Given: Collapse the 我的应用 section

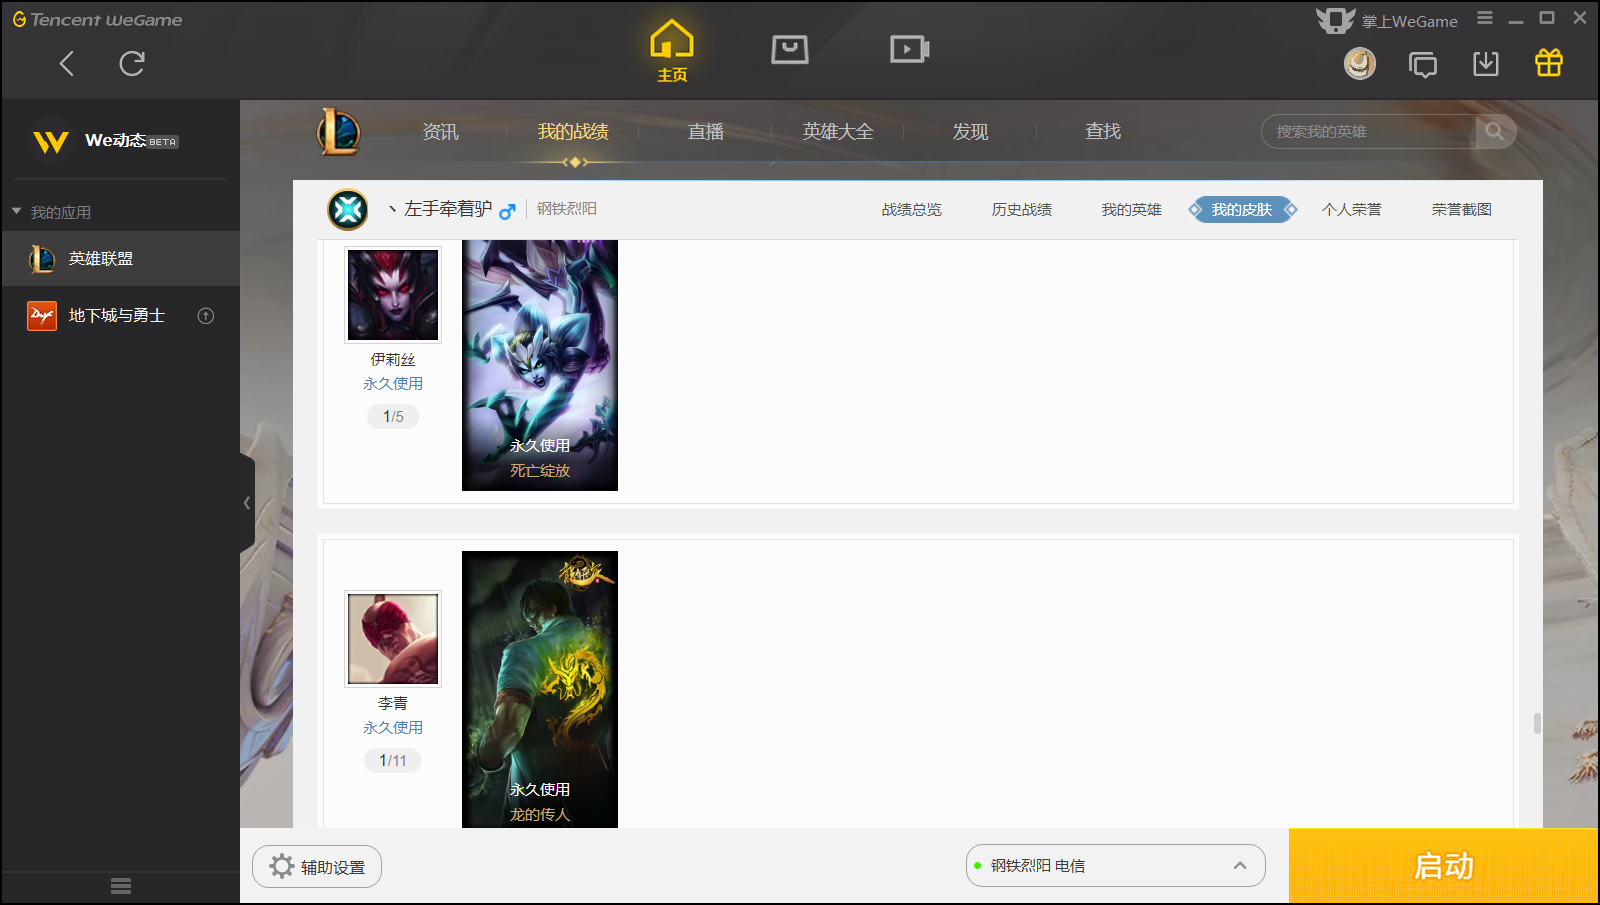Looking at the screenshot, I should pos(16,212).
